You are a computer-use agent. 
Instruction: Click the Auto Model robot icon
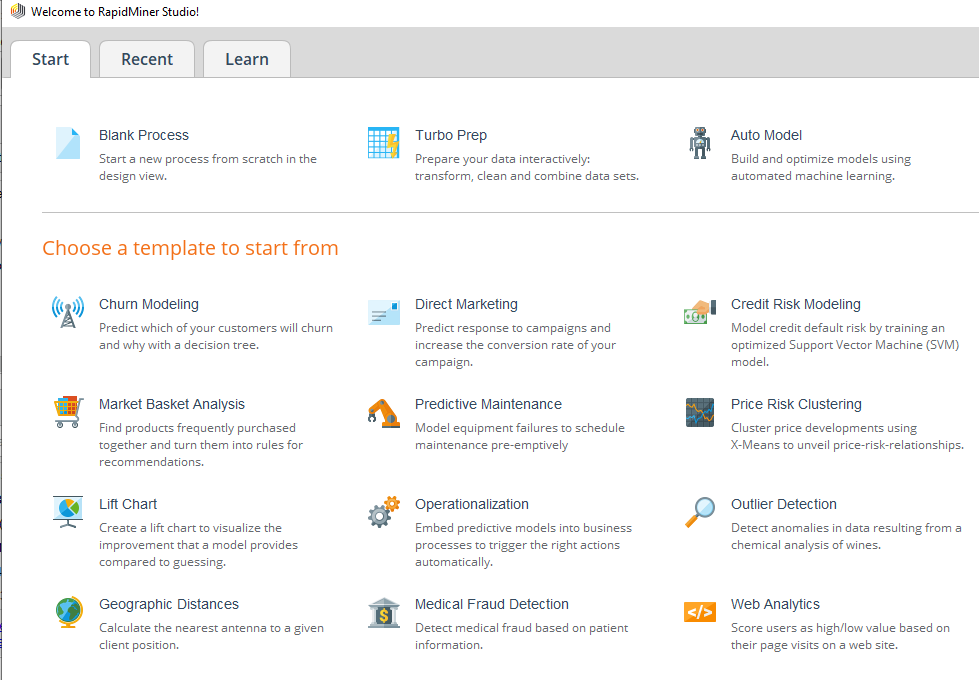[x=700, y=143]
